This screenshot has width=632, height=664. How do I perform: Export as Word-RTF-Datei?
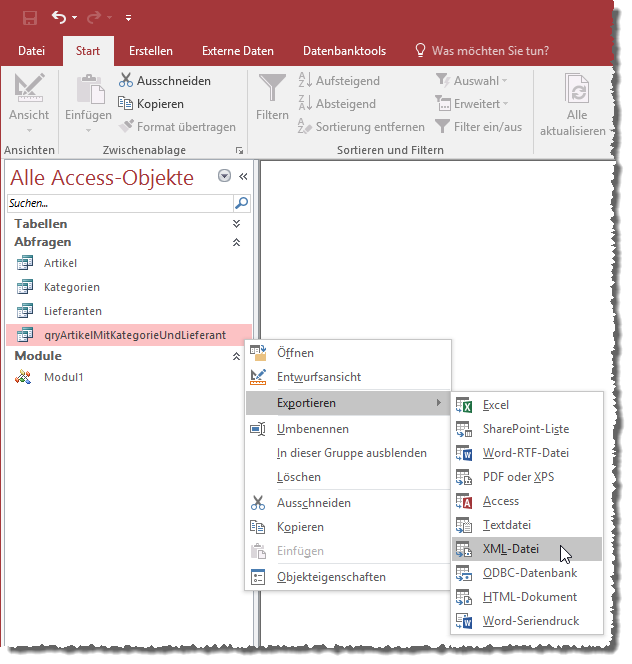coord(527,453)
